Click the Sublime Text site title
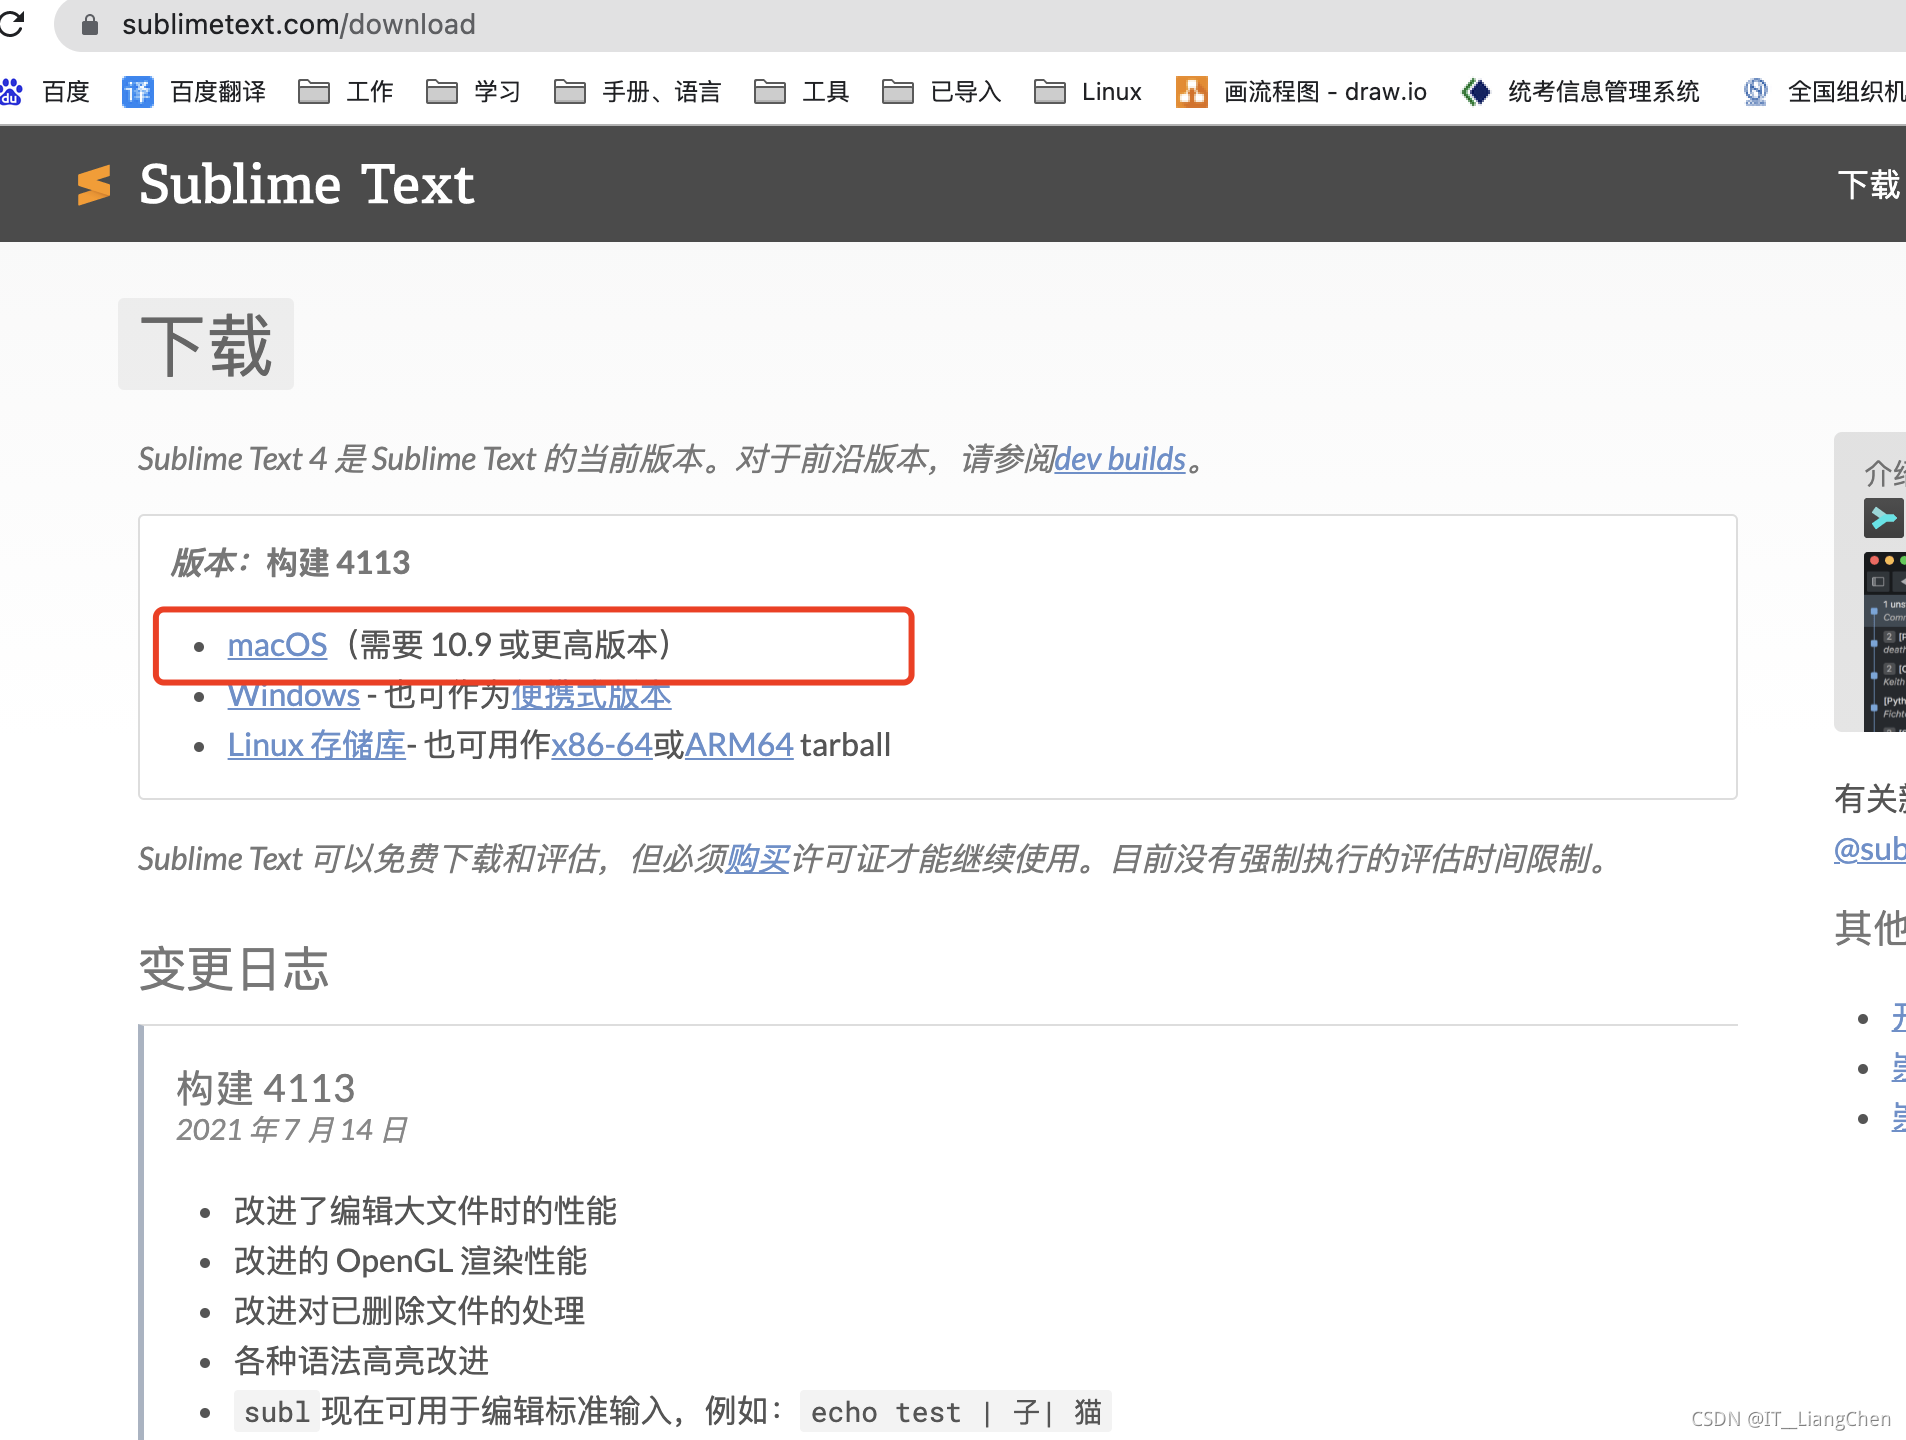 coord(306,185)
